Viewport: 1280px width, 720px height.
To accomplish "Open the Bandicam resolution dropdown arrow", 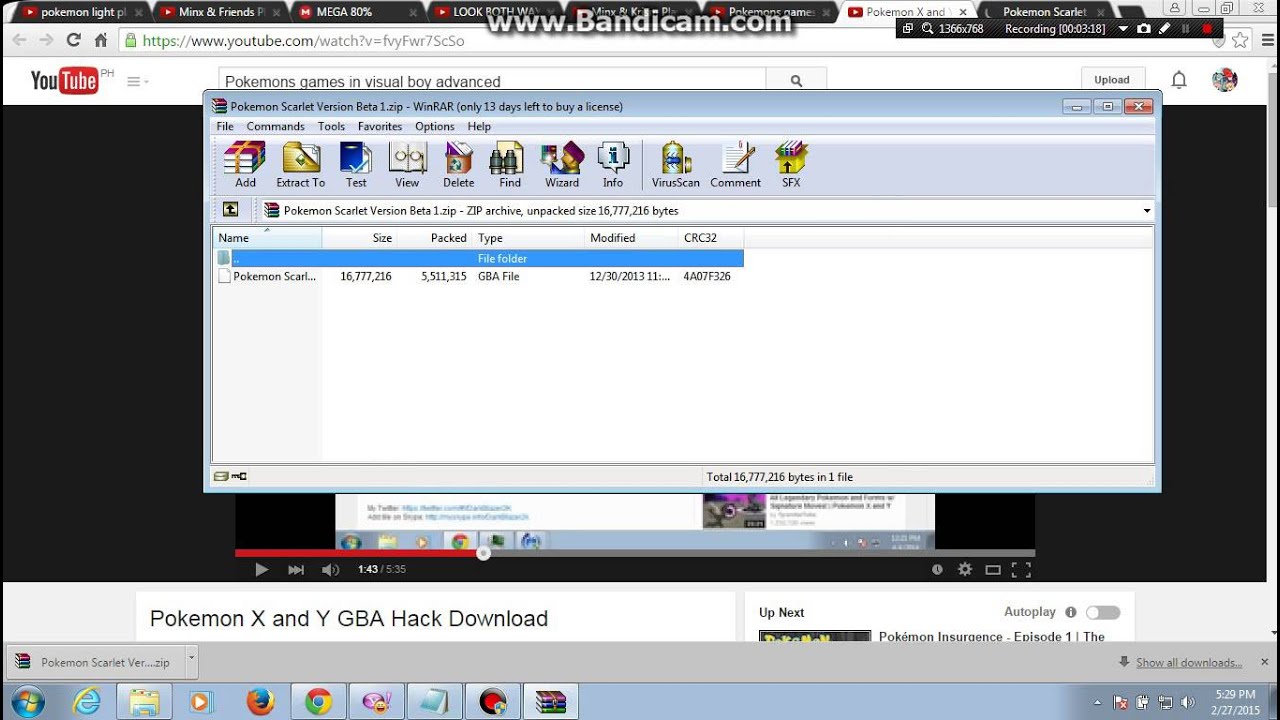I will tap(1124, 29).
